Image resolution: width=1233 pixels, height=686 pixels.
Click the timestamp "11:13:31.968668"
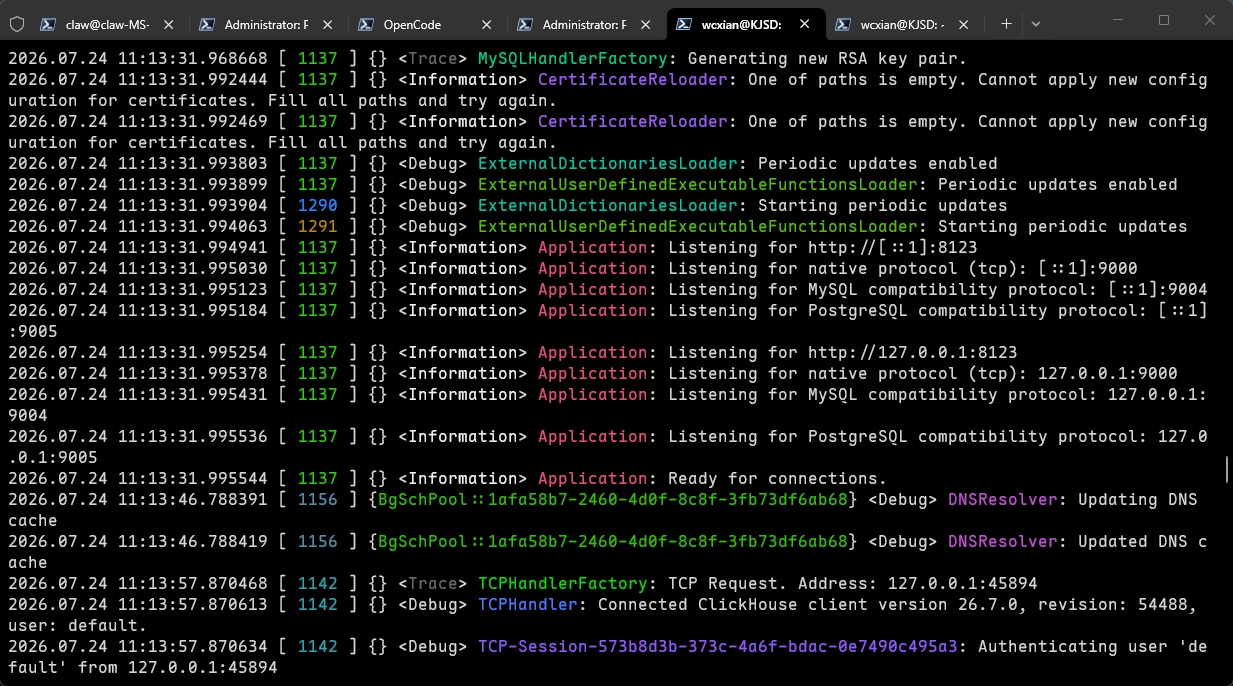pos(193,59)
